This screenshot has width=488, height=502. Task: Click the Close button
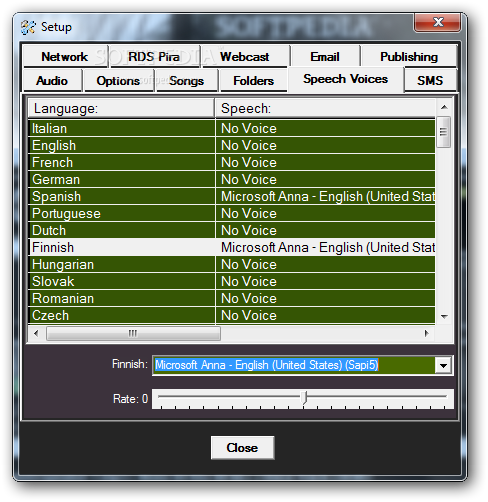[x=242, y=448]
